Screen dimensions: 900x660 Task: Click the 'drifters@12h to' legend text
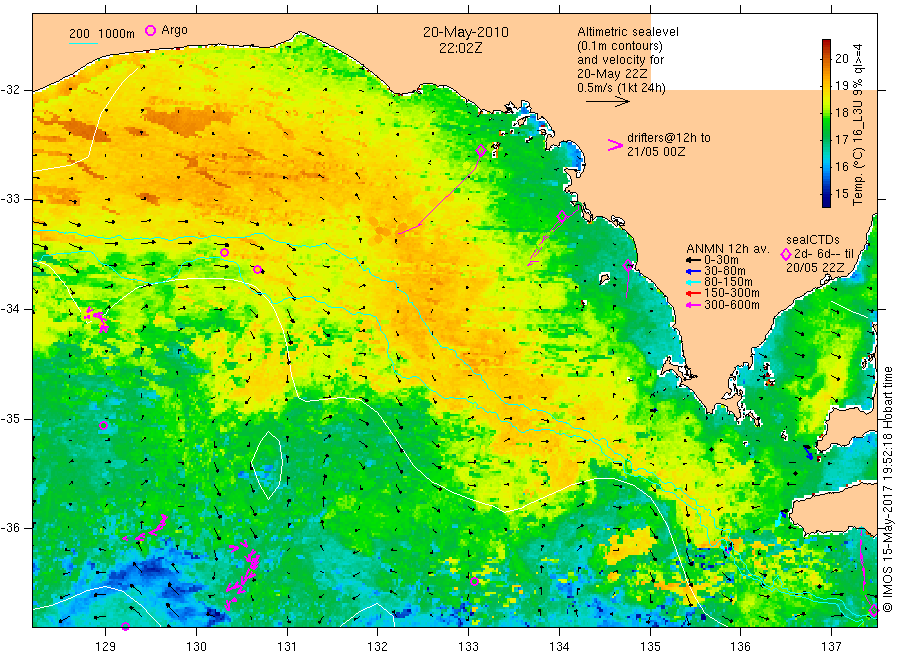669,138
